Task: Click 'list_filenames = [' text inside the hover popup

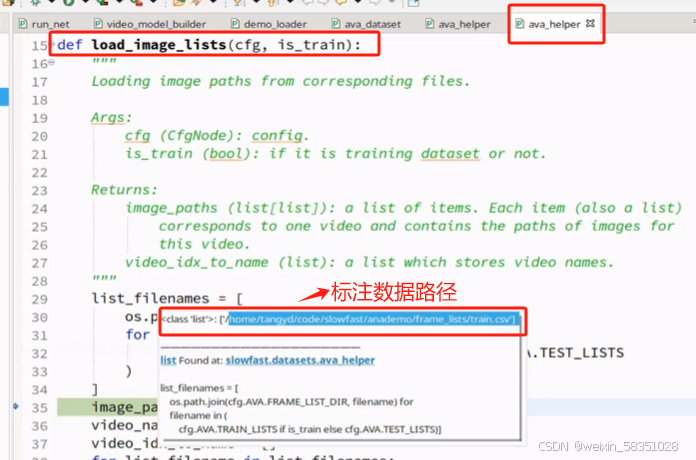Action: click(199, 388)
